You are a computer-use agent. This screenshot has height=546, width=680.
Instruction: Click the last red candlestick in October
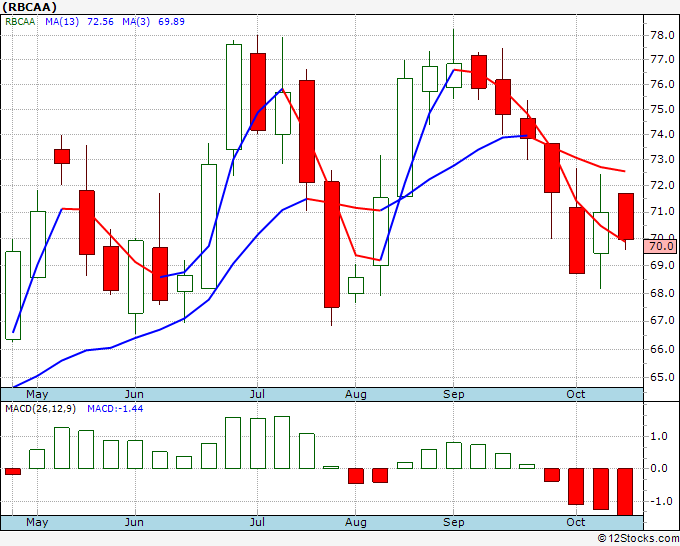tap(626, 216)
